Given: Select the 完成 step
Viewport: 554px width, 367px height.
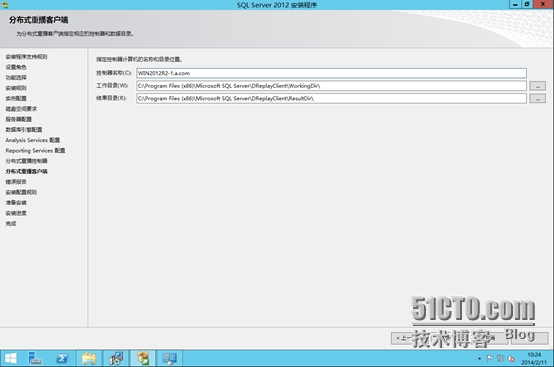Looking at the screenshot, I should click(x=11, y=223).
